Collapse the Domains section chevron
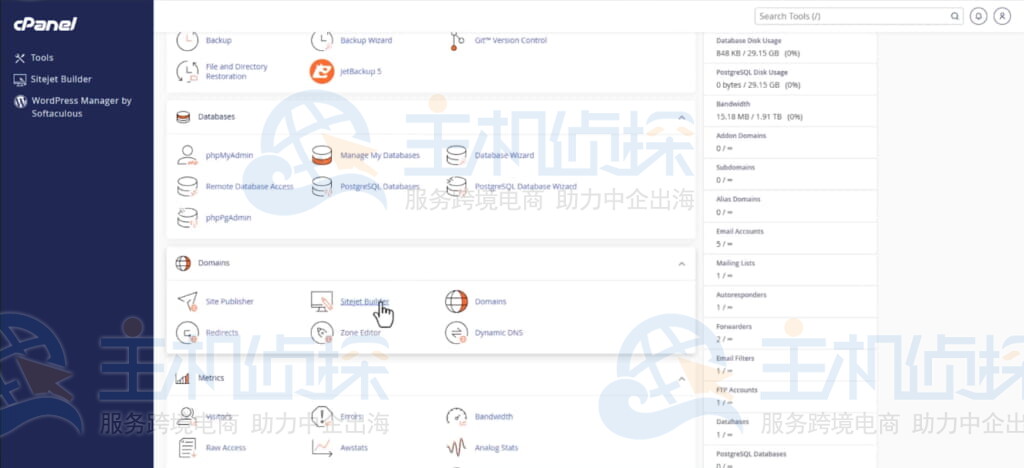 point(682,264)
